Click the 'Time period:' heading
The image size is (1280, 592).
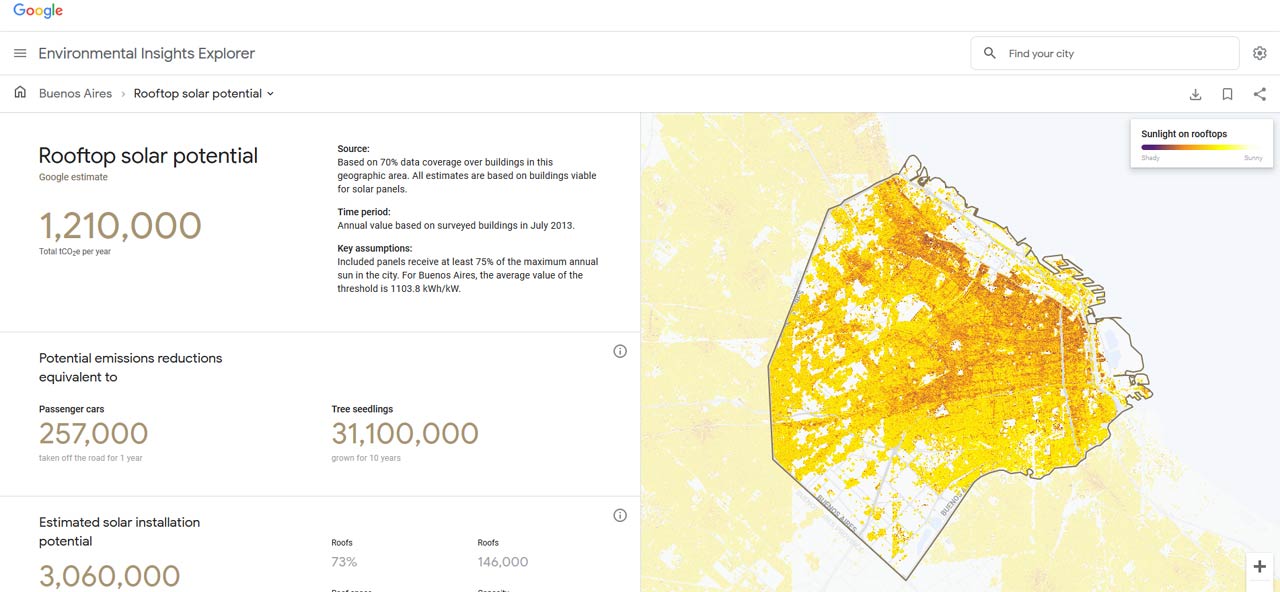click(x=364, y=212)
